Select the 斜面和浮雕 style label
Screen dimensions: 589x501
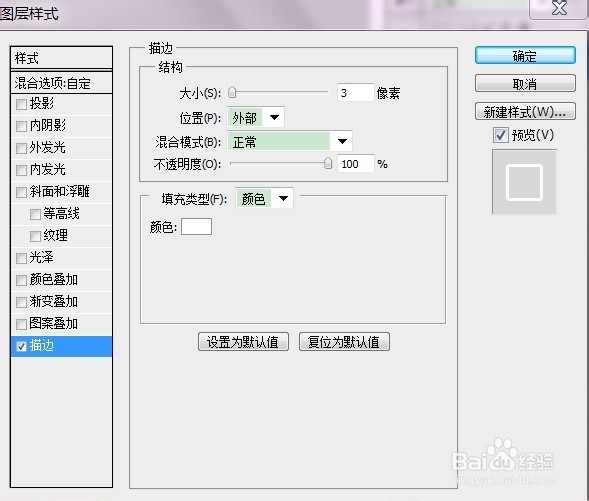point(59,191)
